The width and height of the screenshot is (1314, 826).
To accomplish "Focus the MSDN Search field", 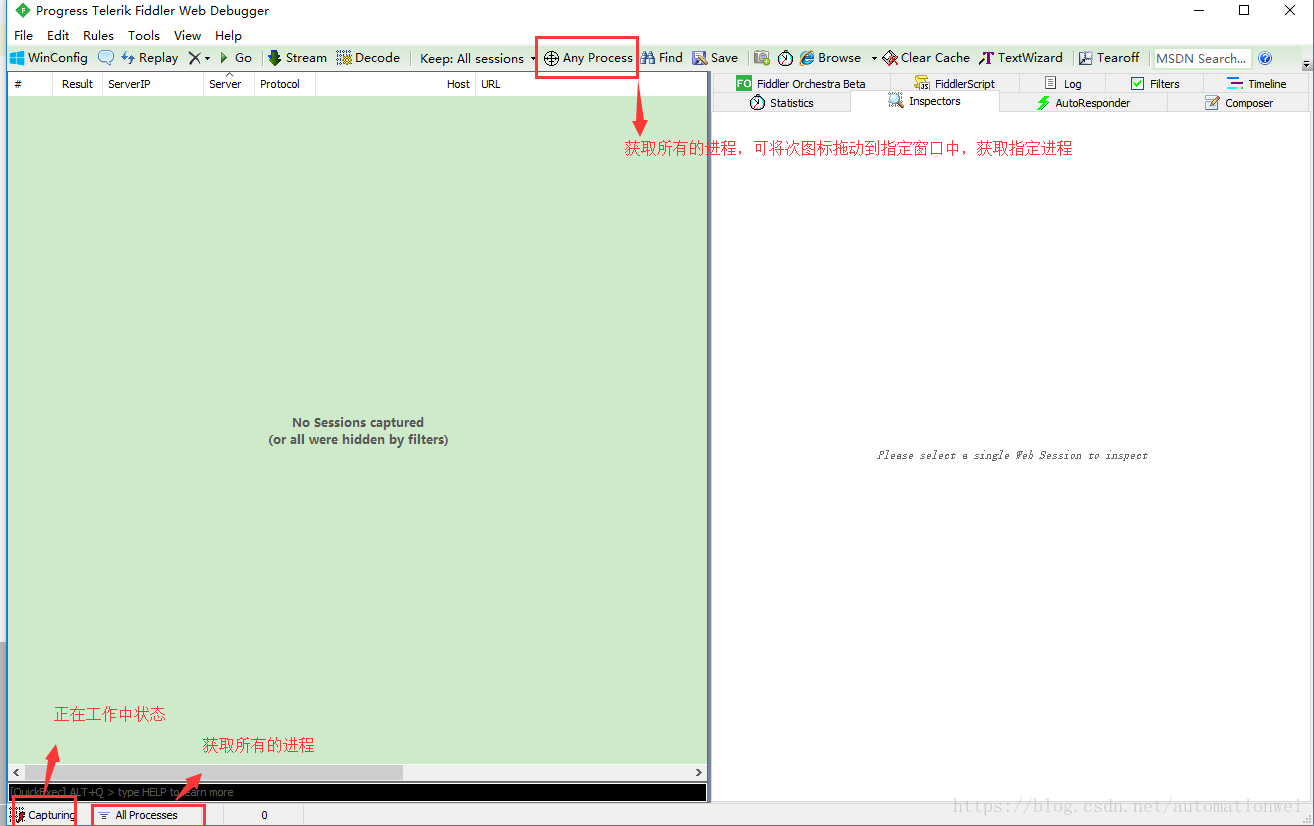I will tap(1202, 58).
